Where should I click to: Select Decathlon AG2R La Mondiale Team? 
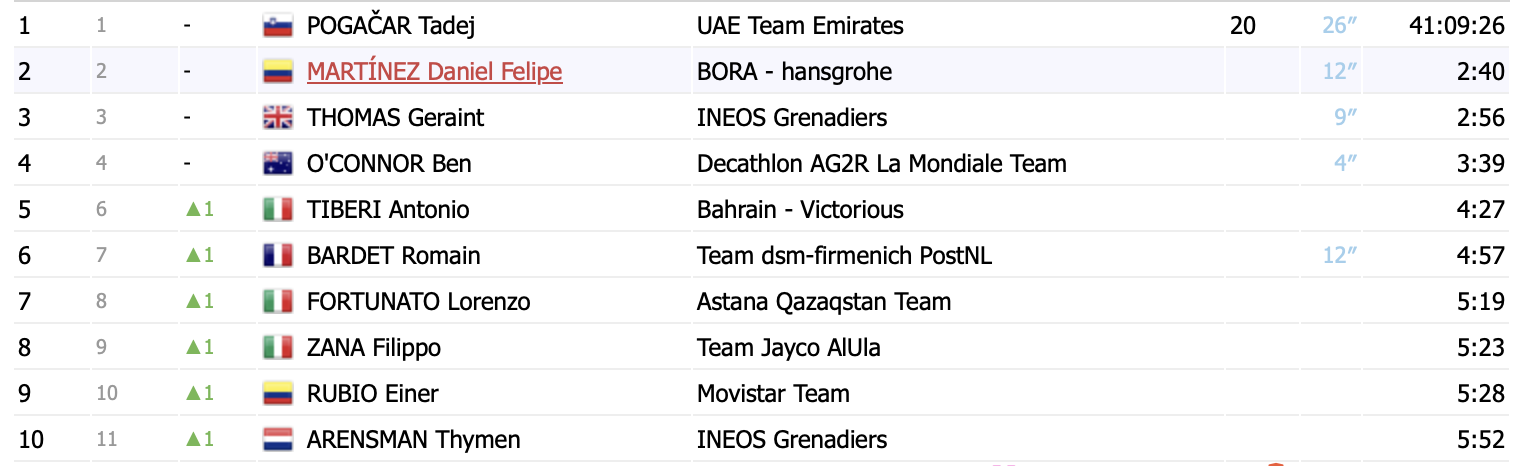pyautogui.click(x=882, y=164)
